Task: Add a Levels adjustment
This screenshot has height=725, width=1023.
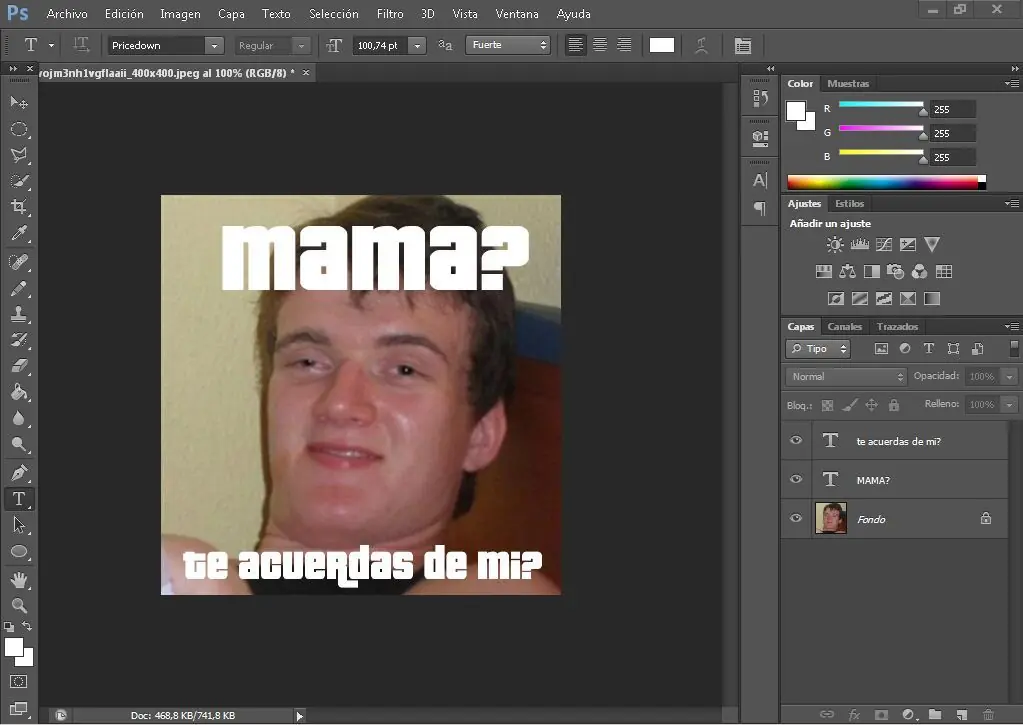Action: (x=860, y=245)
